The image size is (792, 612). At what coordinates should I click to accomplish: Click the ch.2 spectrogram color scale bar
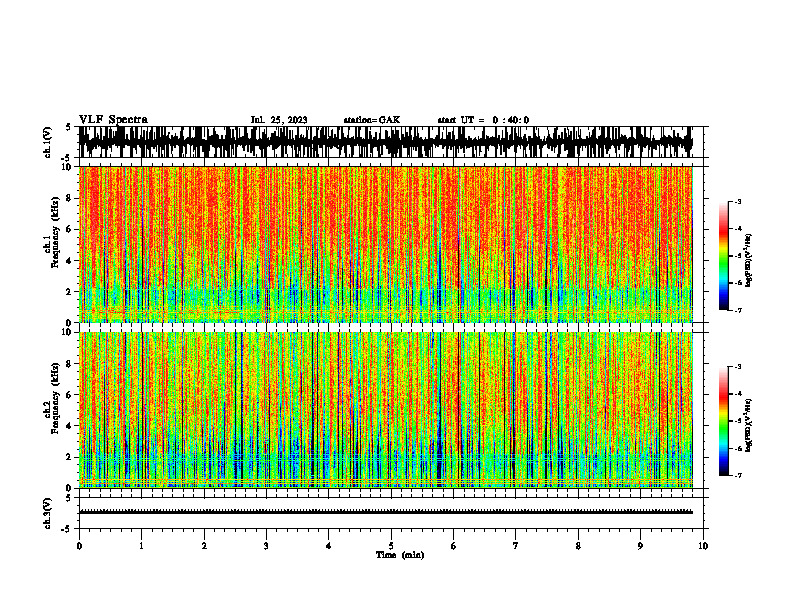(723, 421)
